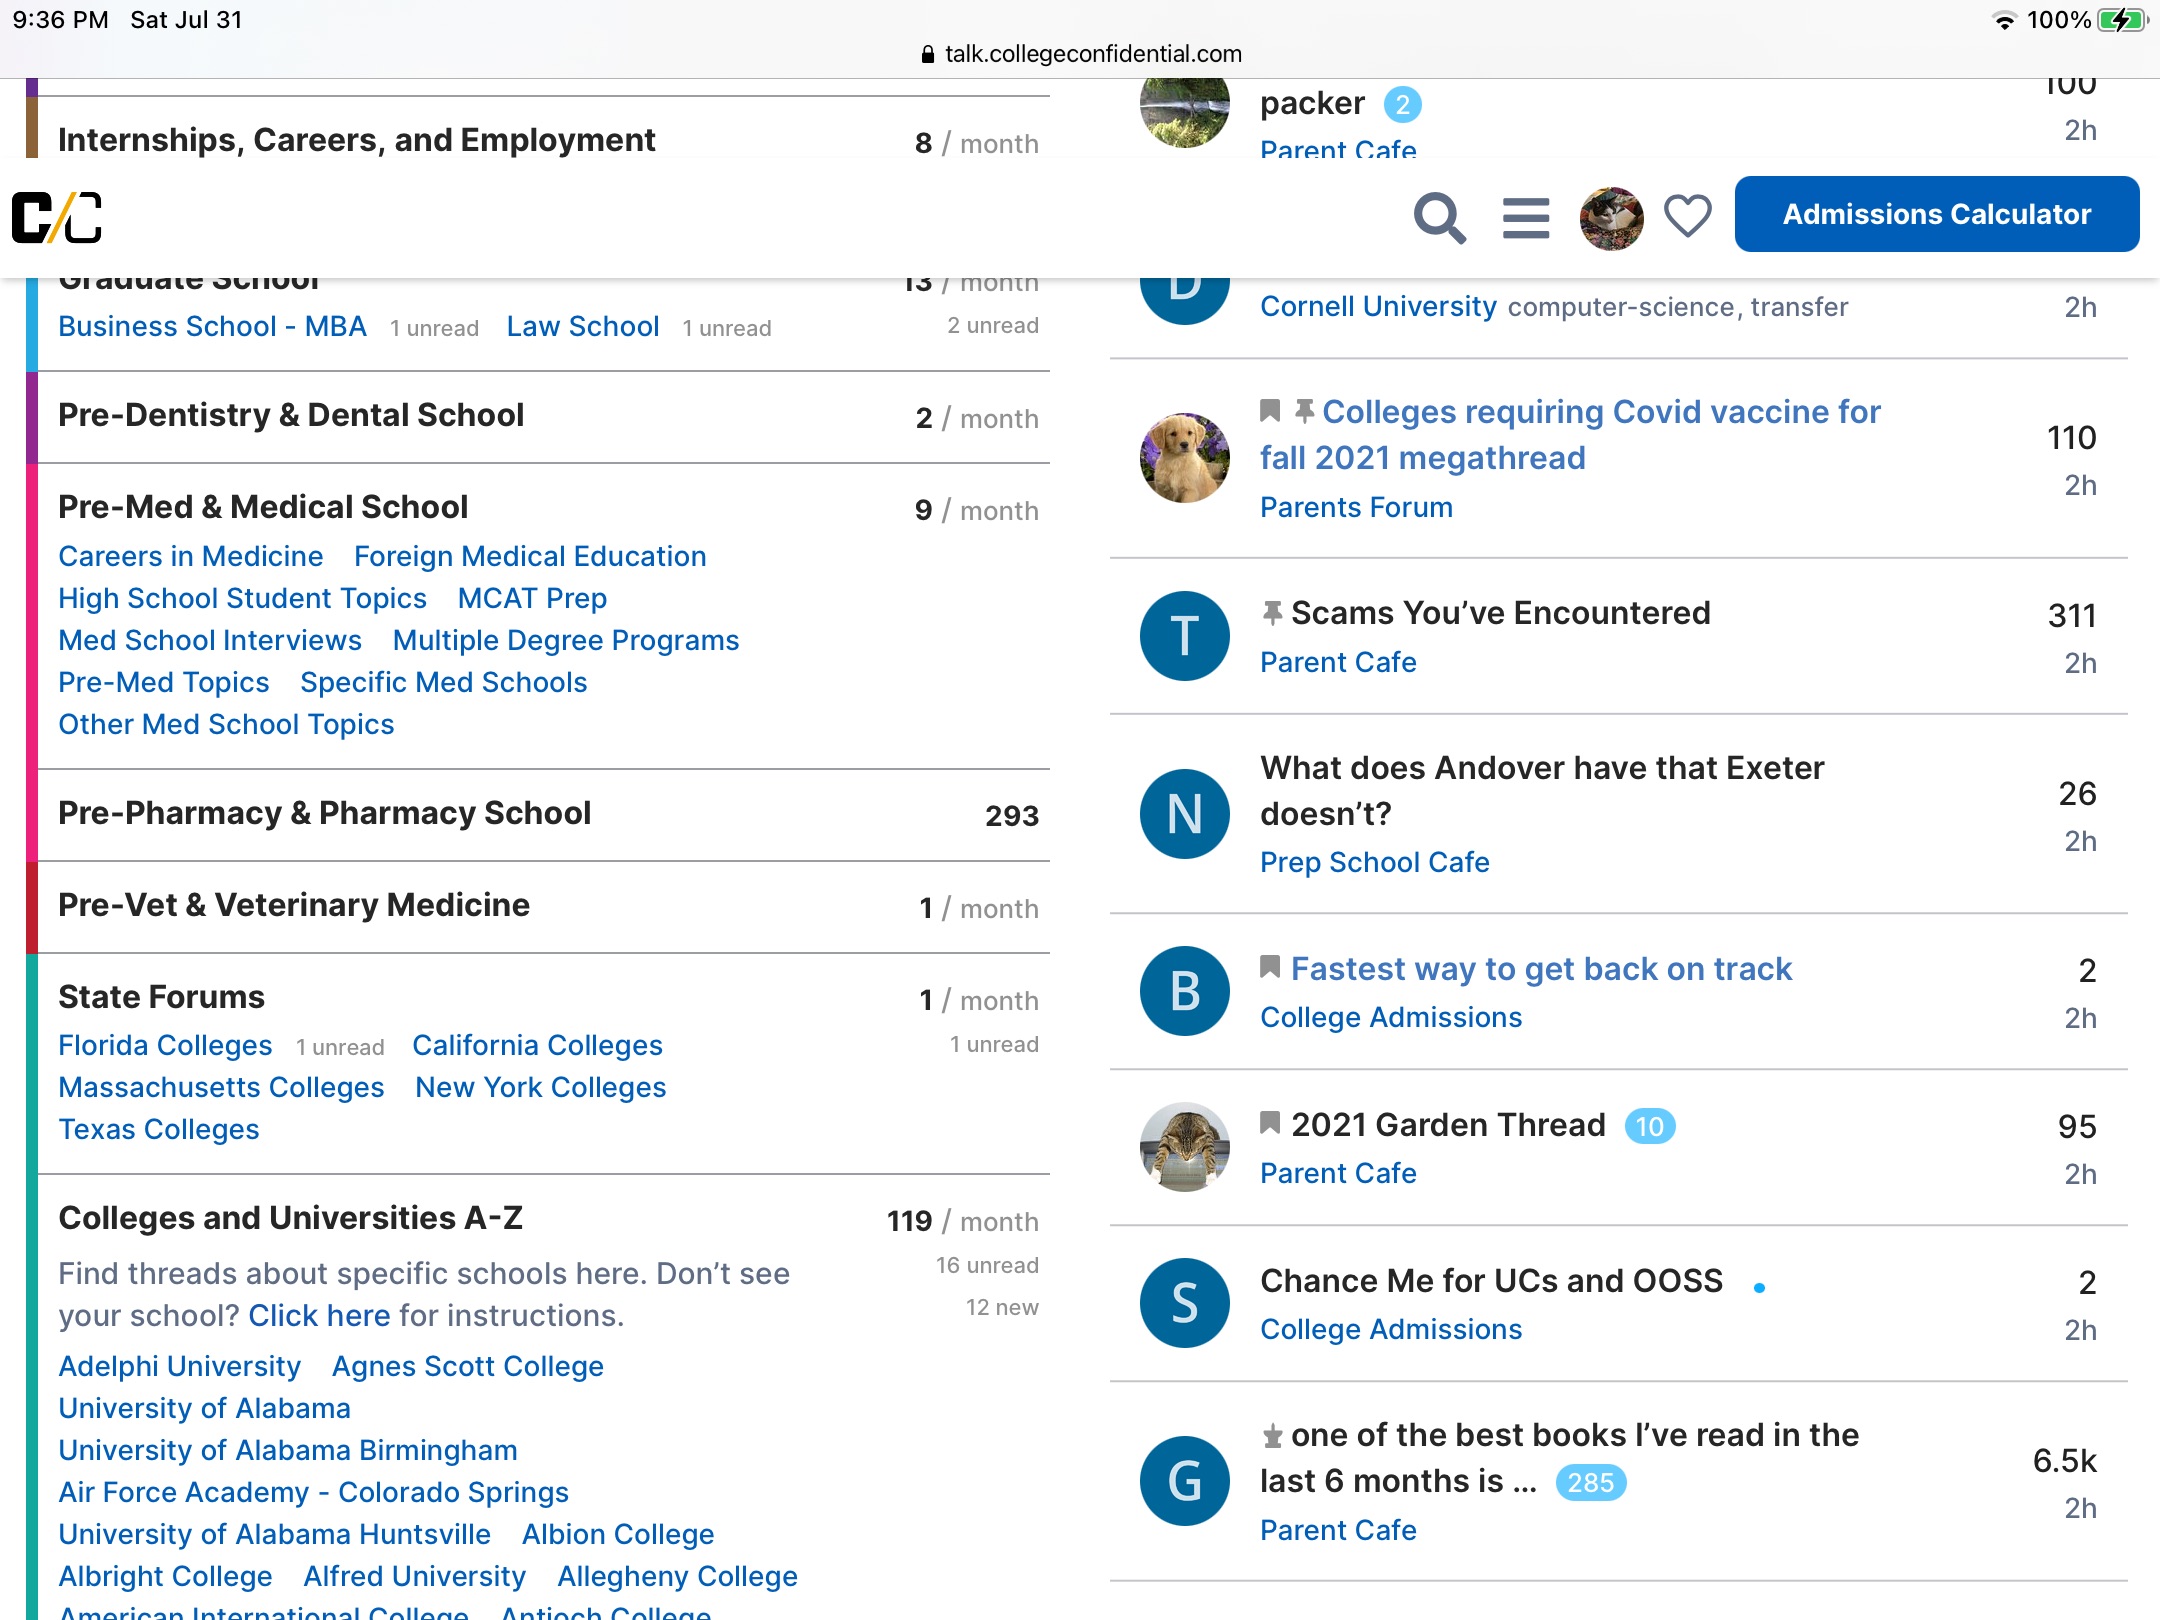Click the blue 2 badge next to packer
The width and height of the screenshot is (2160, 1620).
[x=1402, y=104]
